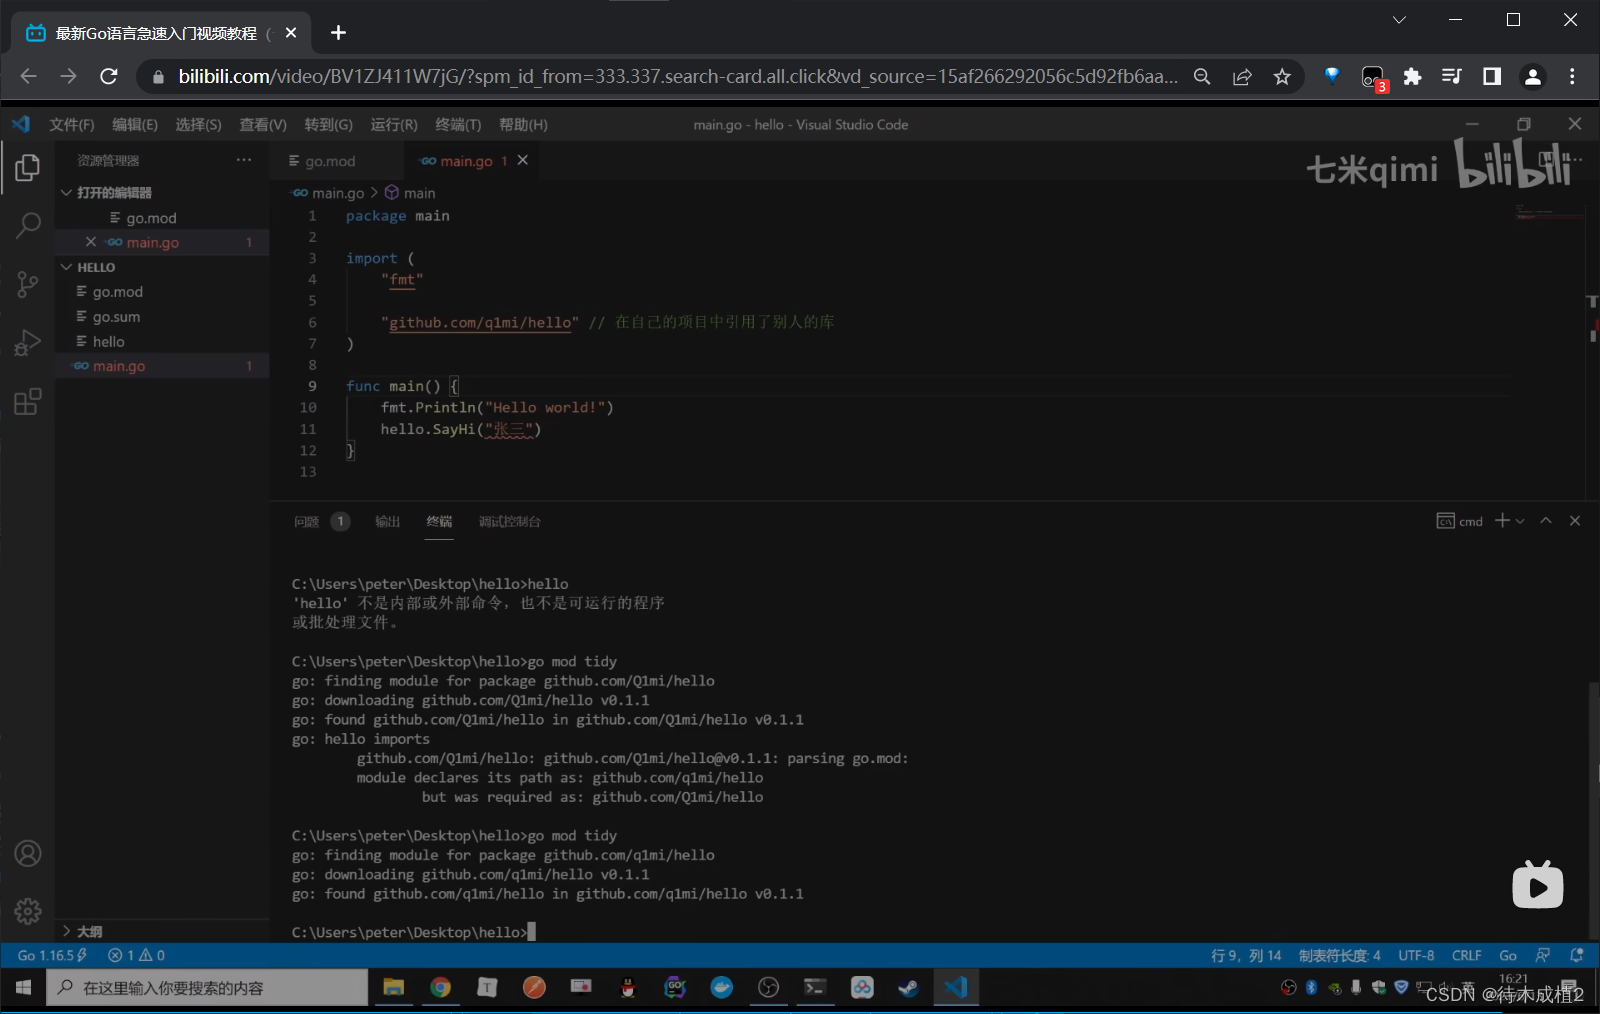
Task: Toggle the browser side panel
Action: (x=1492, y=77)
